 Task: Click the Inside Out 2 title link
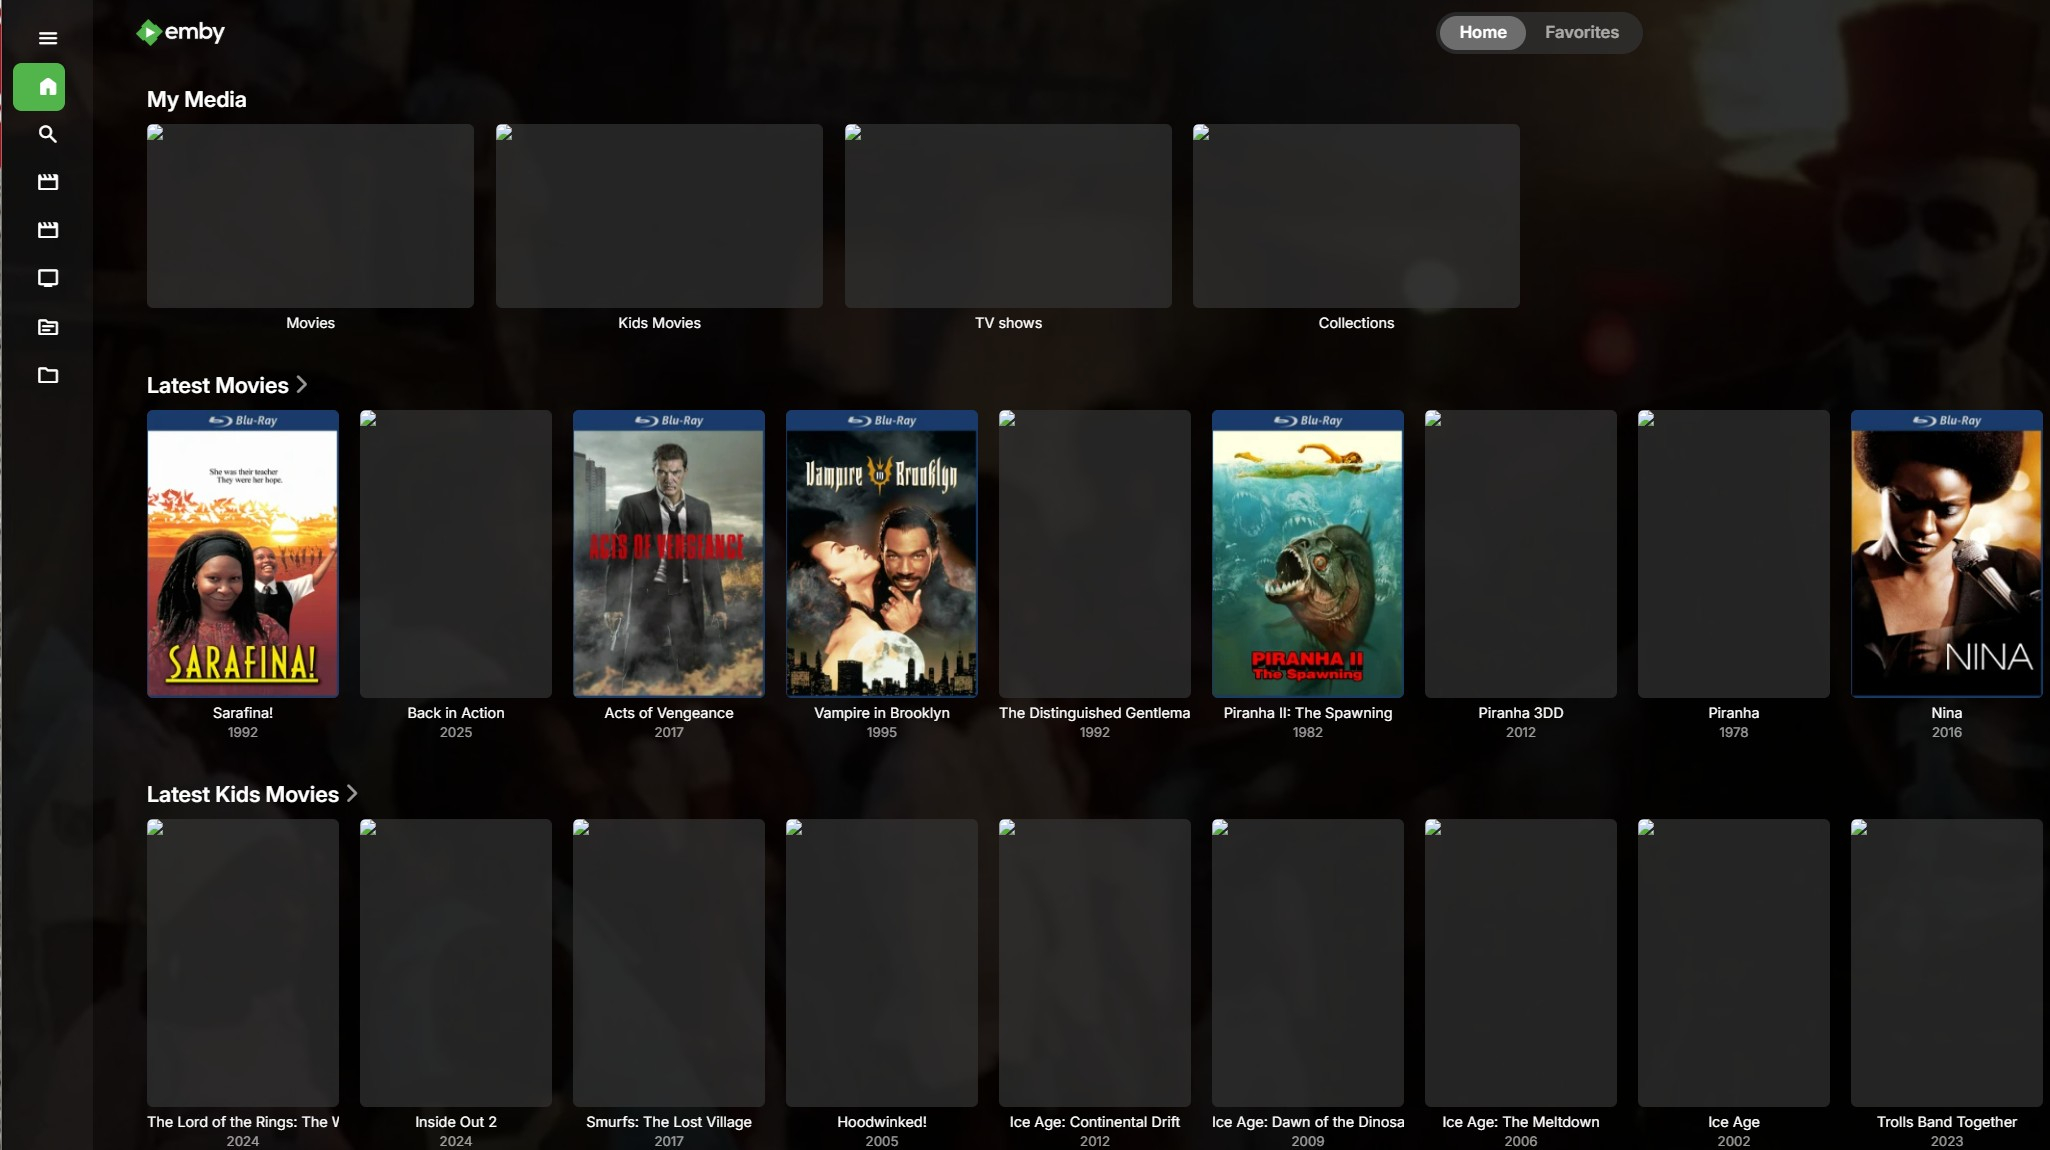pos(455,1122)
